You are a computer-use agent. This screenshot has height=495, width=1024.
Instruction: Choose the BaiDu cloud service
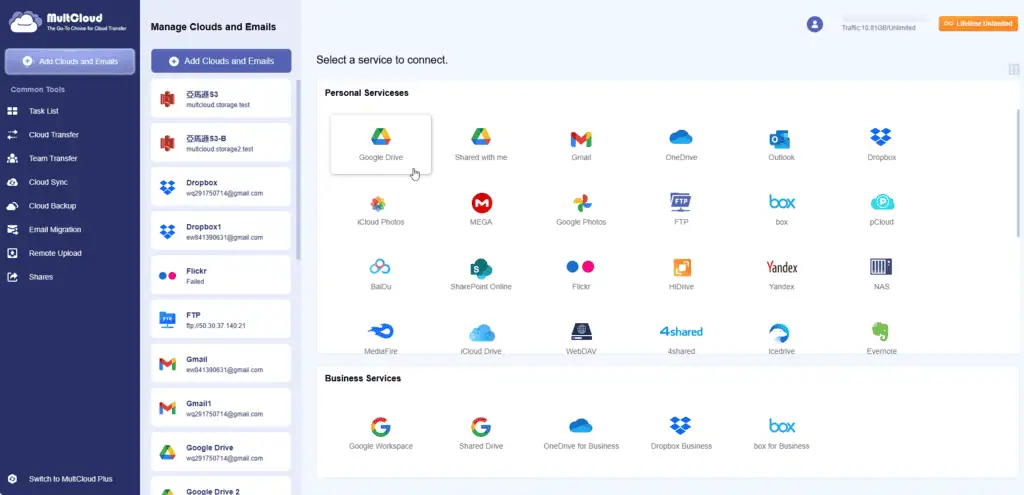(380, 266)
